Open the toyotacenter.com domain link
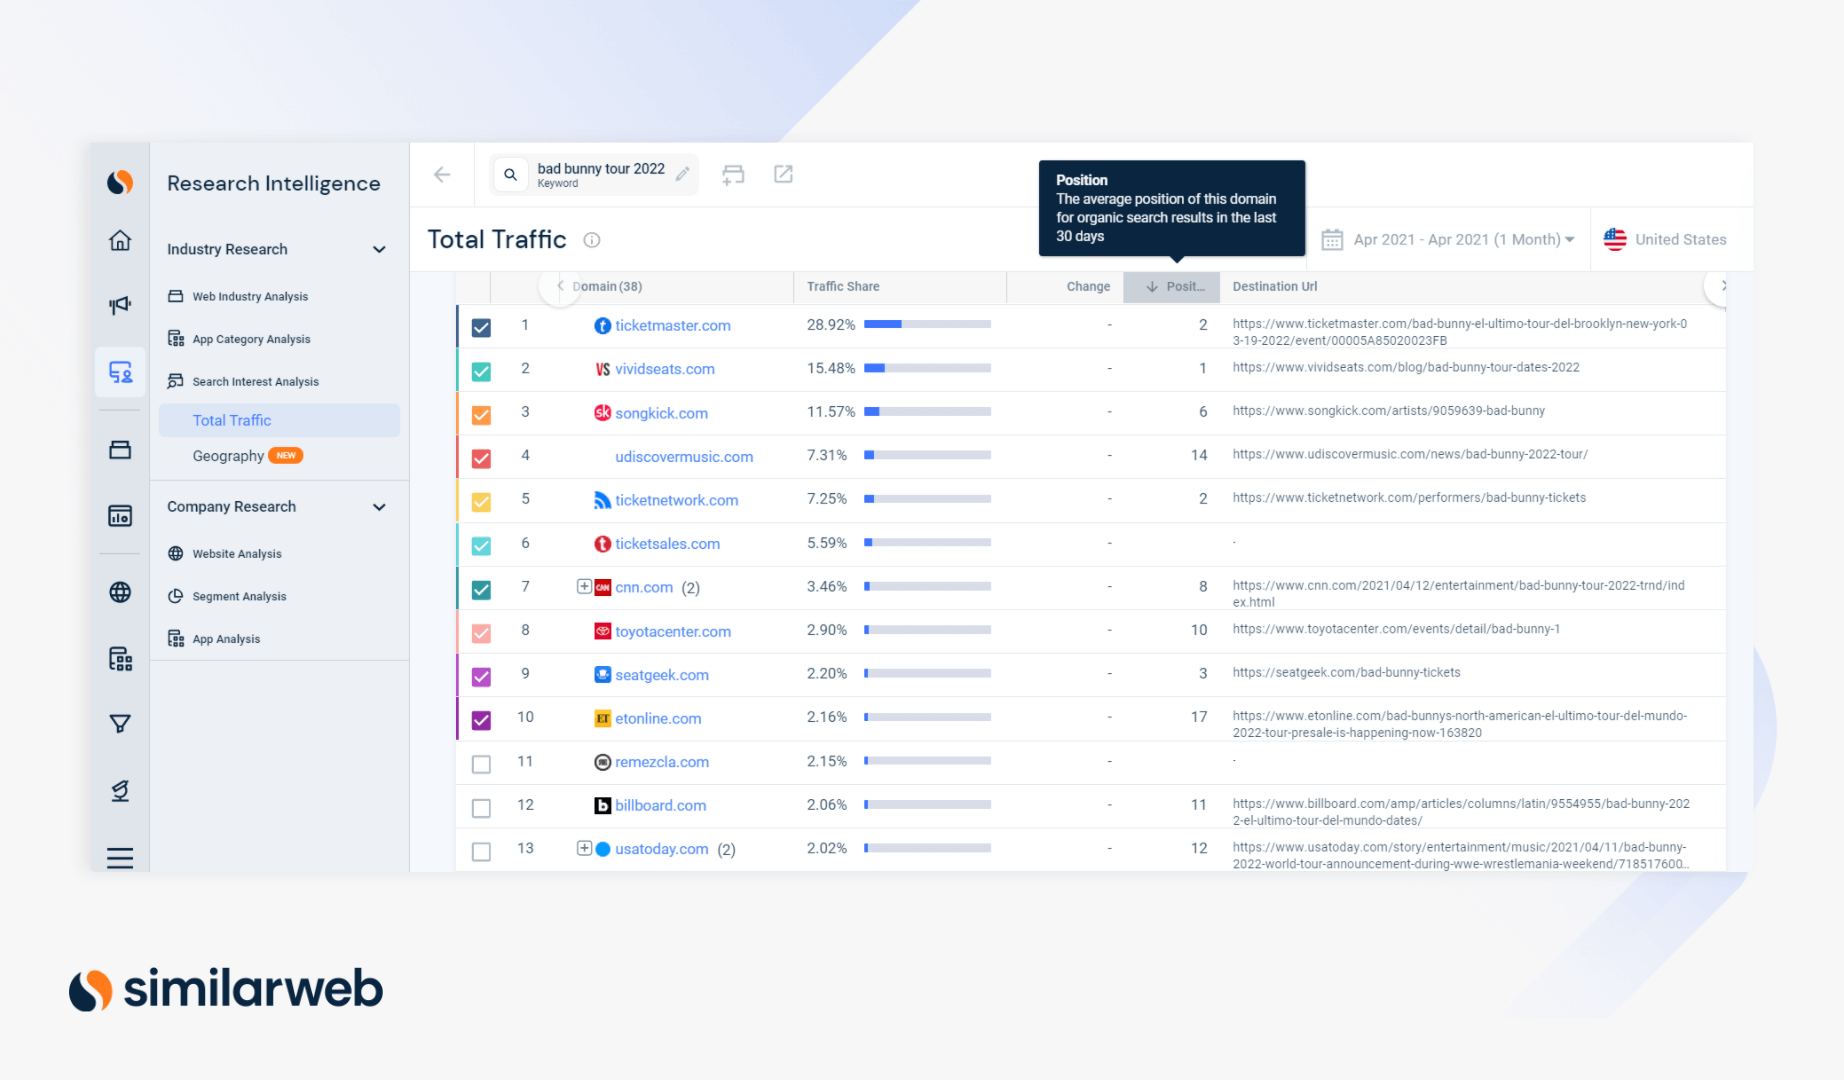 click(672, 632)
